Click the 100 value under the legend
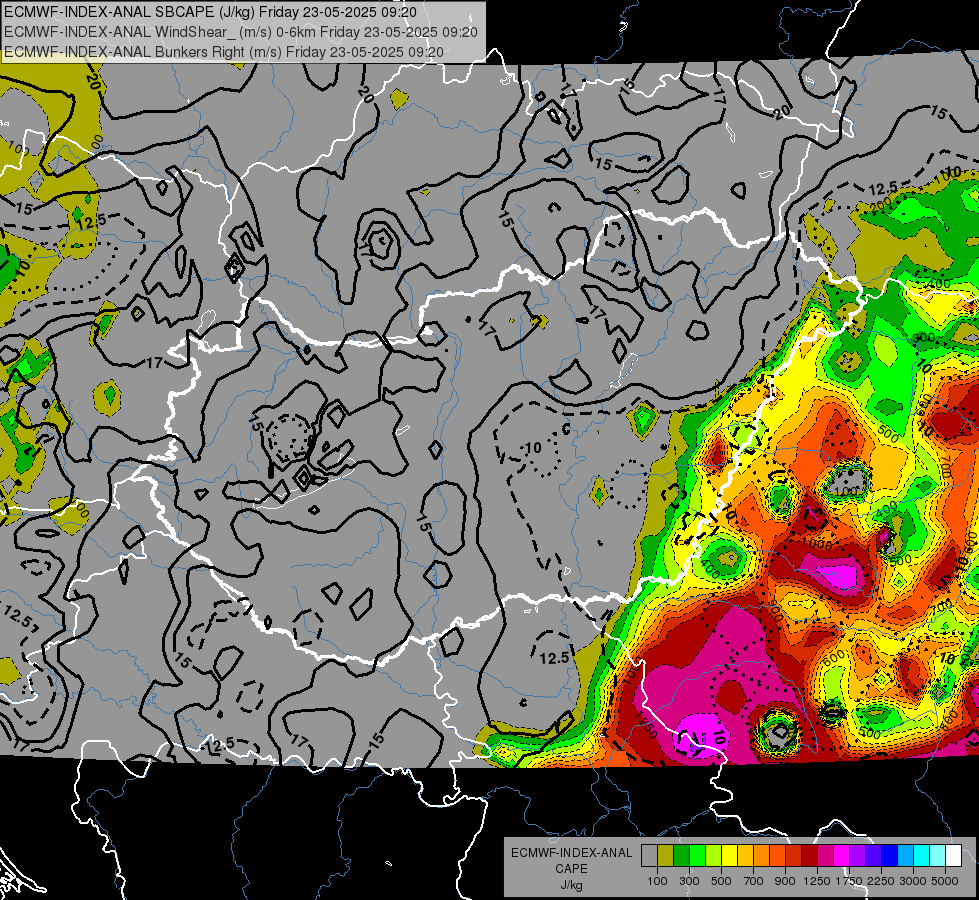This screenshot has height=900, width=979. 657,881
